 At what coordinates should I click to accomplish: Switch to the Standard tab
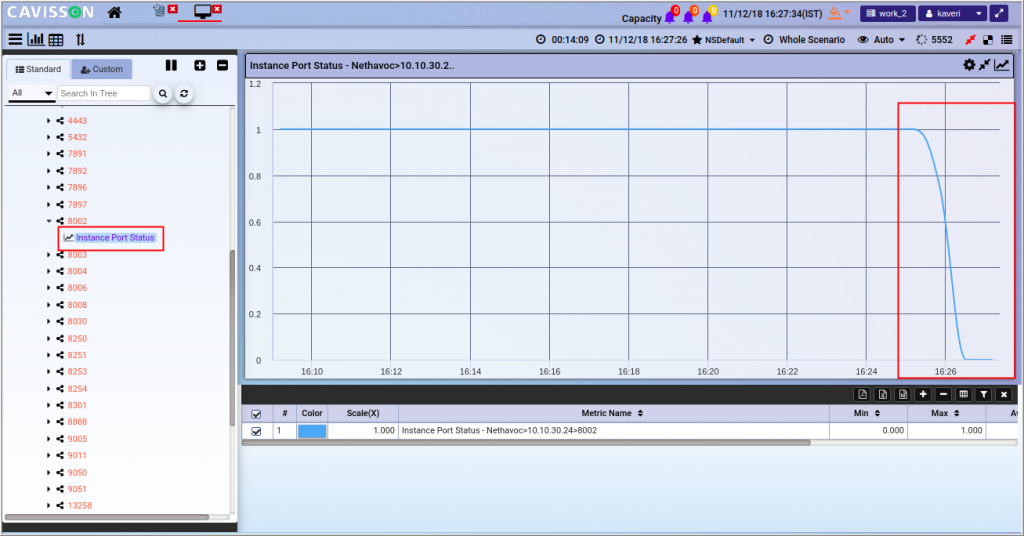click(39, 69)
